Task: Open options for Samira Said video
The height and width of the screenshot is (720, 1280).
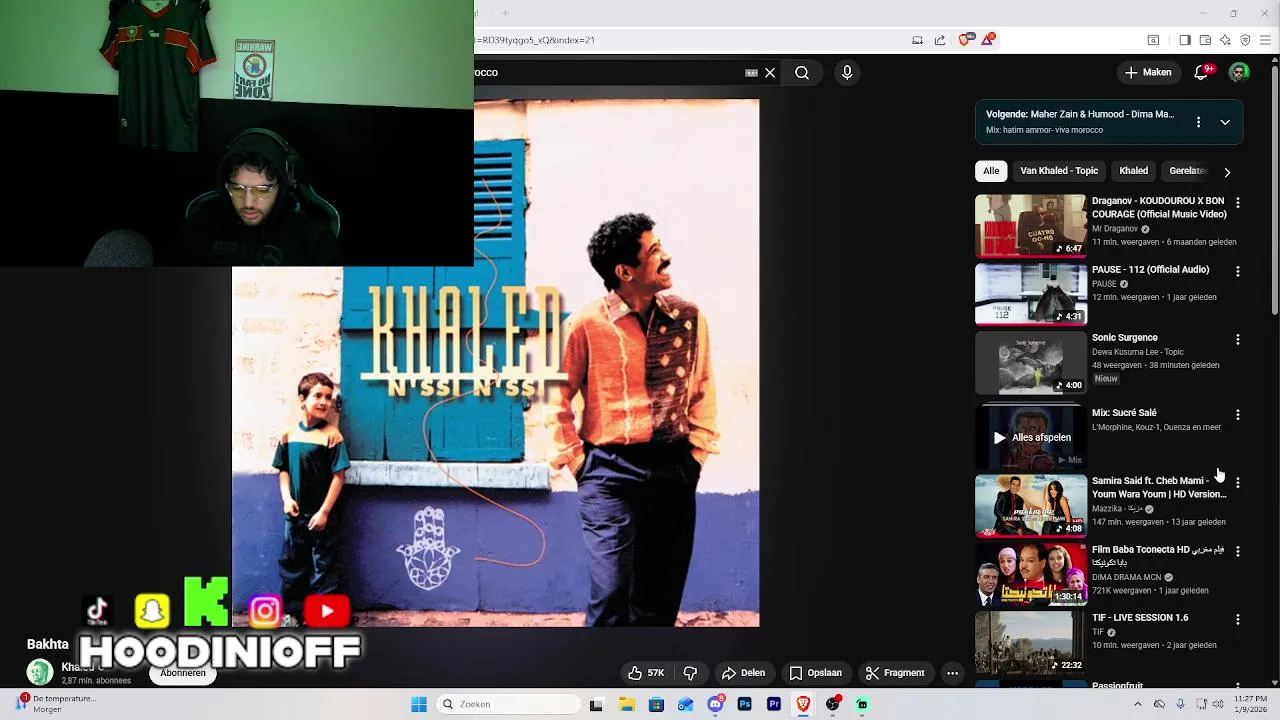Action: pos(1238,483)
